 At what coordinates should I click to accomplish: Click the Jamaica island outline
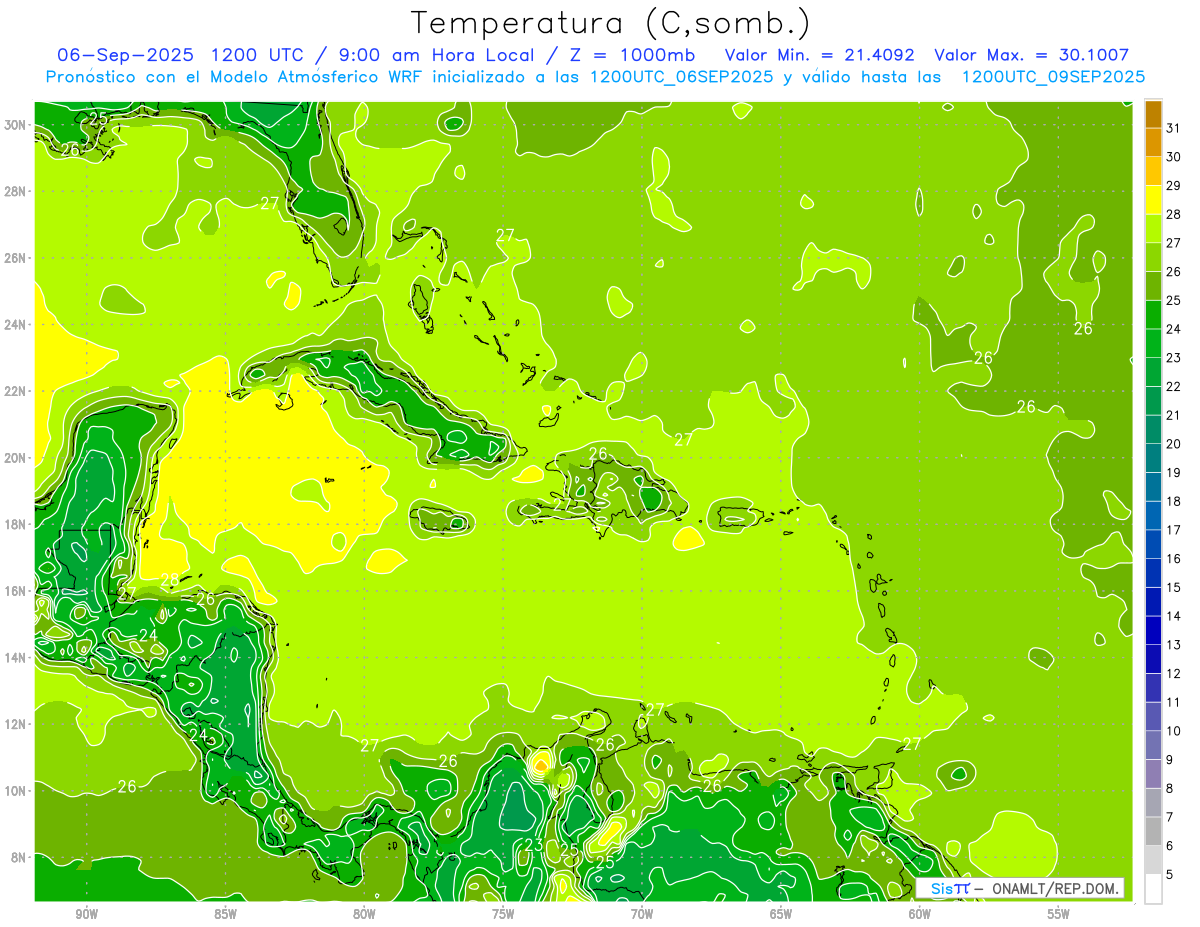coord(440,520)
